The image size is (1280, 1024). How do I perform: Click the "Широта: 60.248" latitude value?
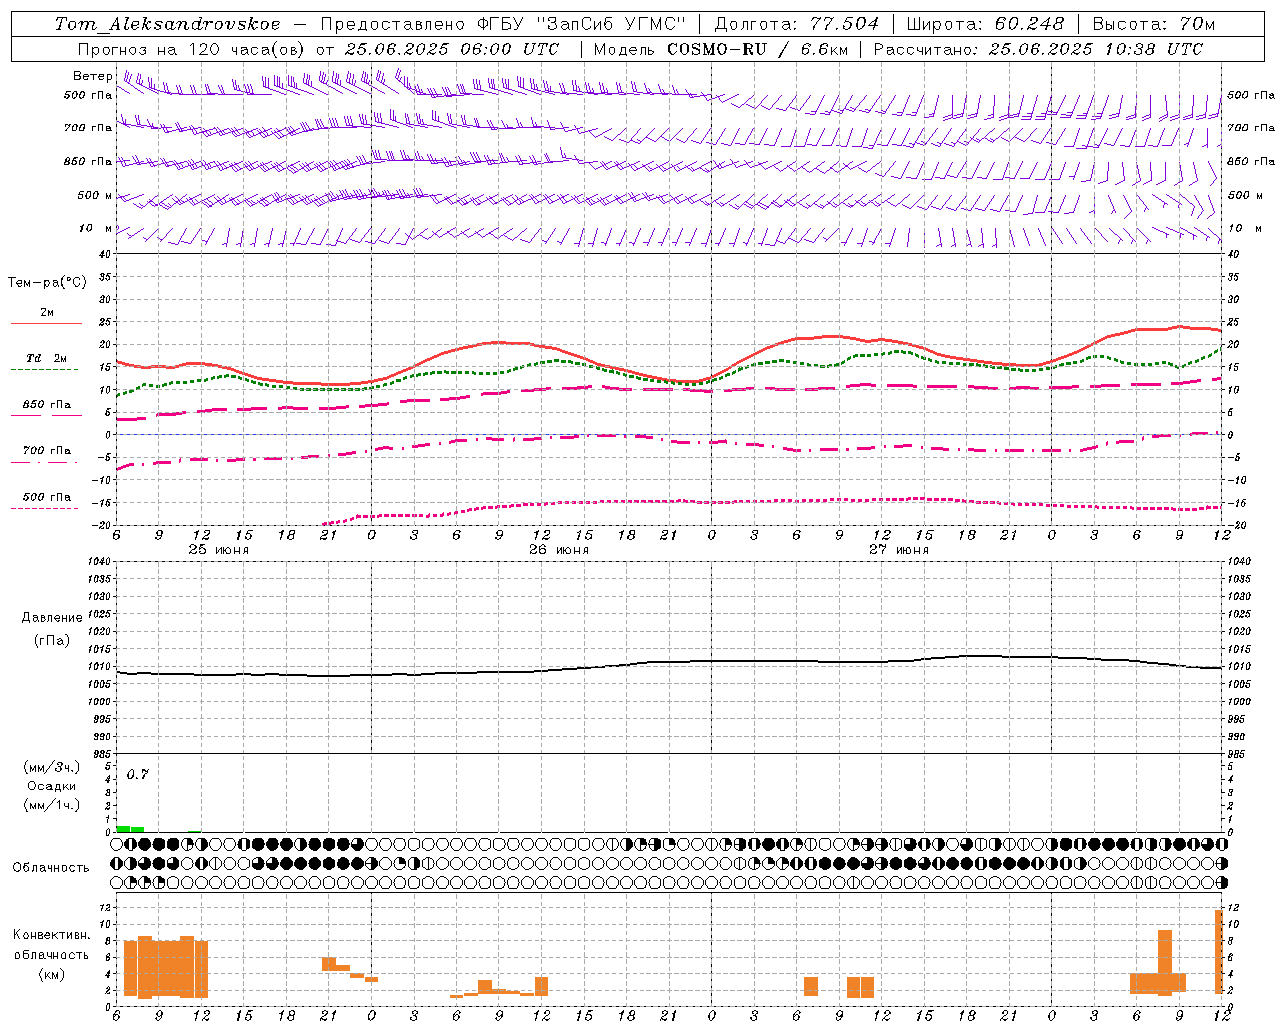[x=986, y=24]
